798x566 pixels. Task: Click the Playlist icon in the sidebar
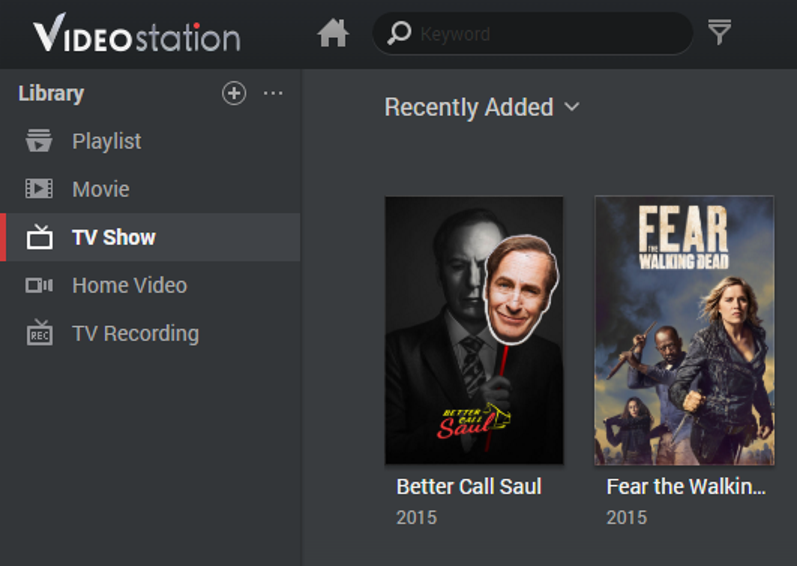tap(39, 141)
